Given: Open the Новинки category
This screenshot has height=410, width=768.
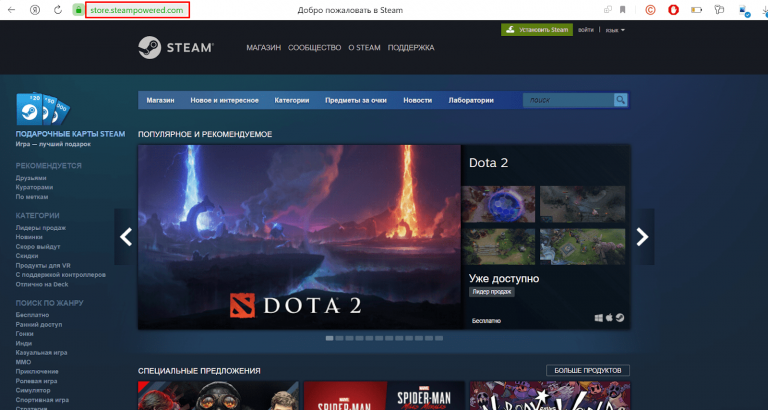Looking at the screenshot, I should 29,237.
